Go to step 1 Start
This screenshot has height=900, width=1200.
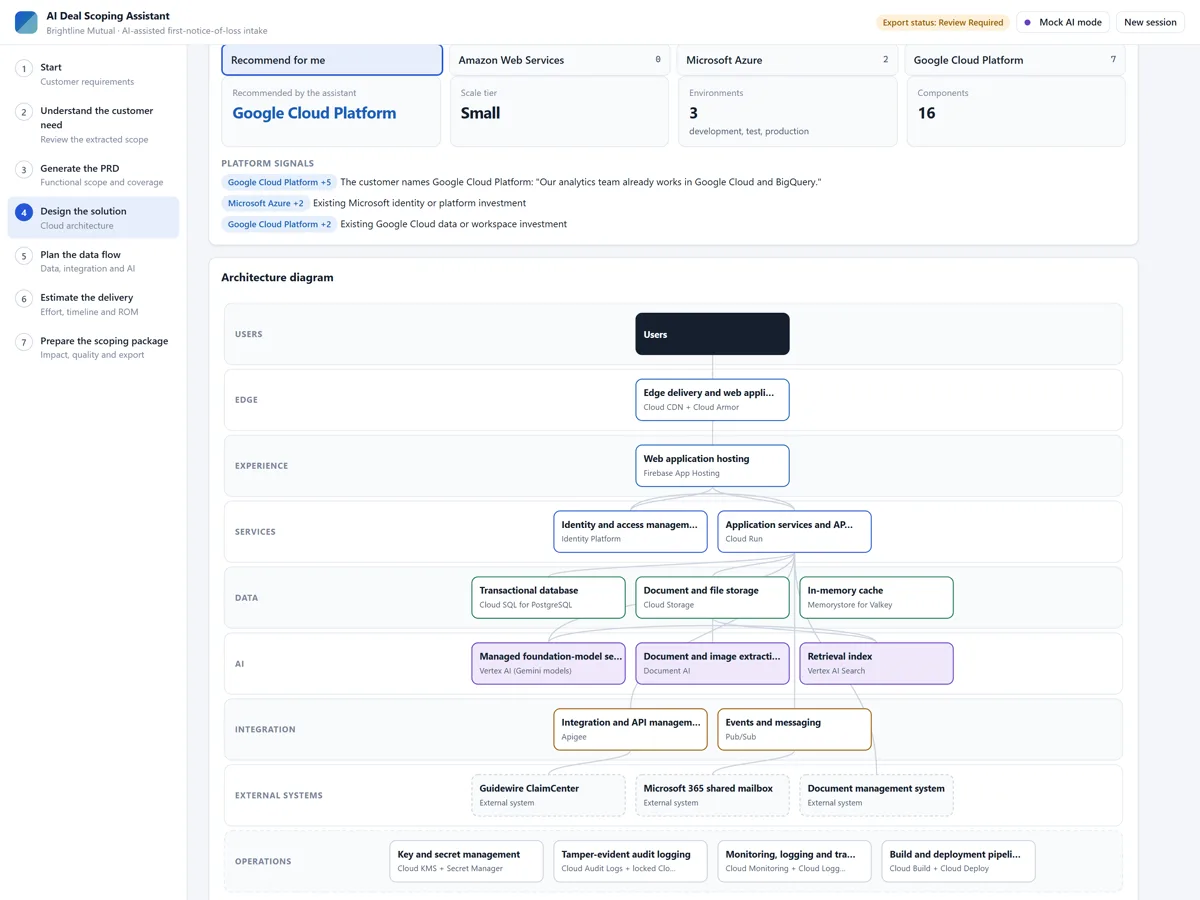tap(93, 74)
